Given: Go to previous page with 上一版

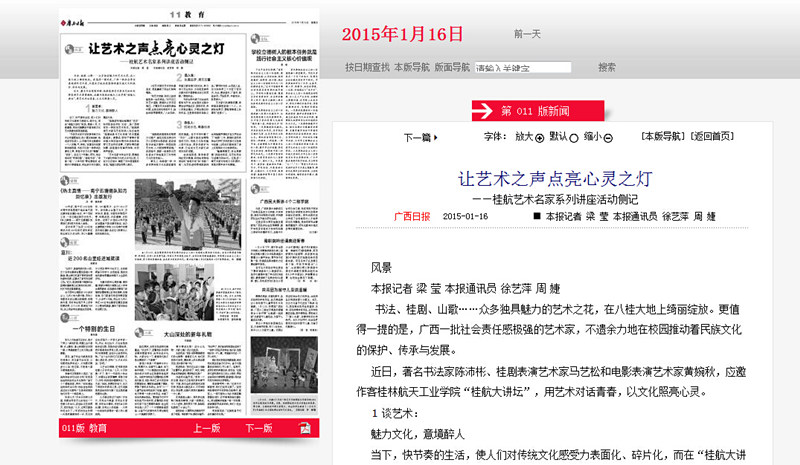Looking at the screenshot, I should click(207, 428).
